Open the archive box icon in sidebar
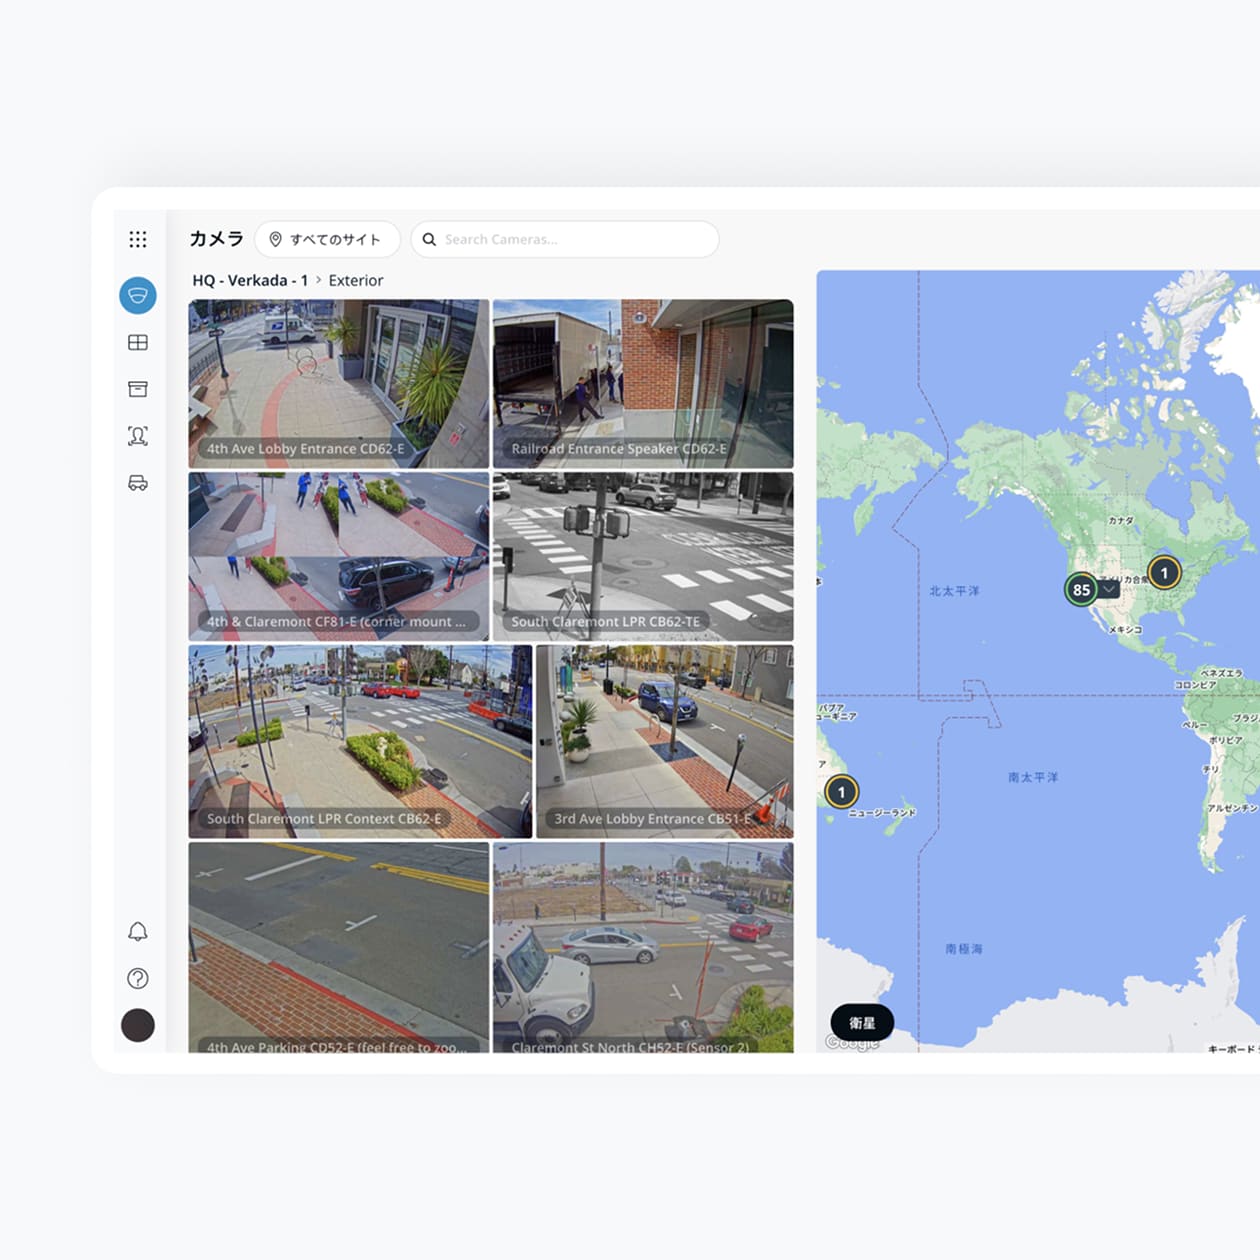Image resolution: width=1260 pixels, height=1260 pixels. (138, 389)
